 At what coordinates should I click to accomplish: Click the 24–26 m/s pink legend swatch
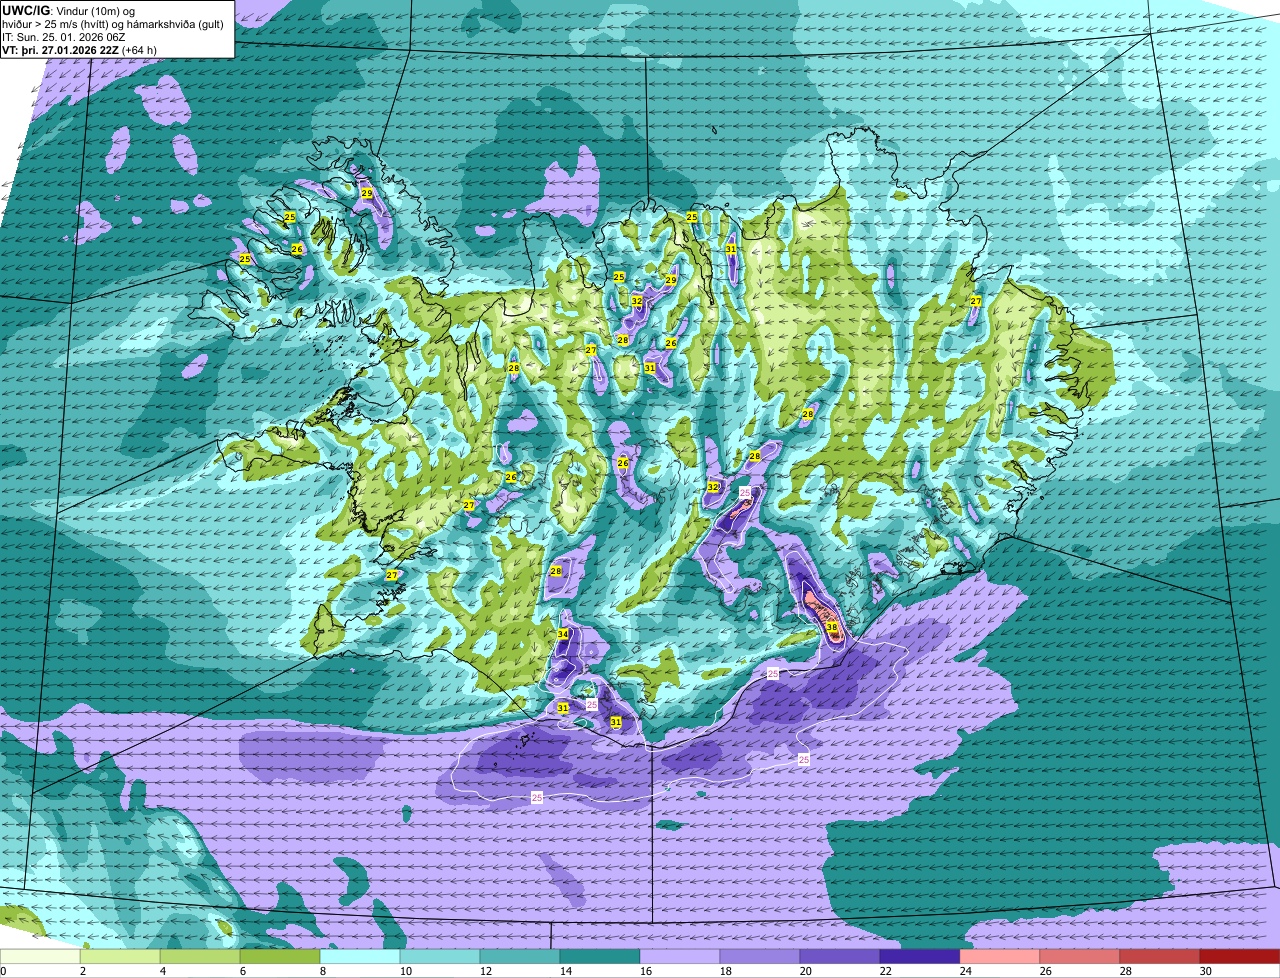click(1000, 957)
